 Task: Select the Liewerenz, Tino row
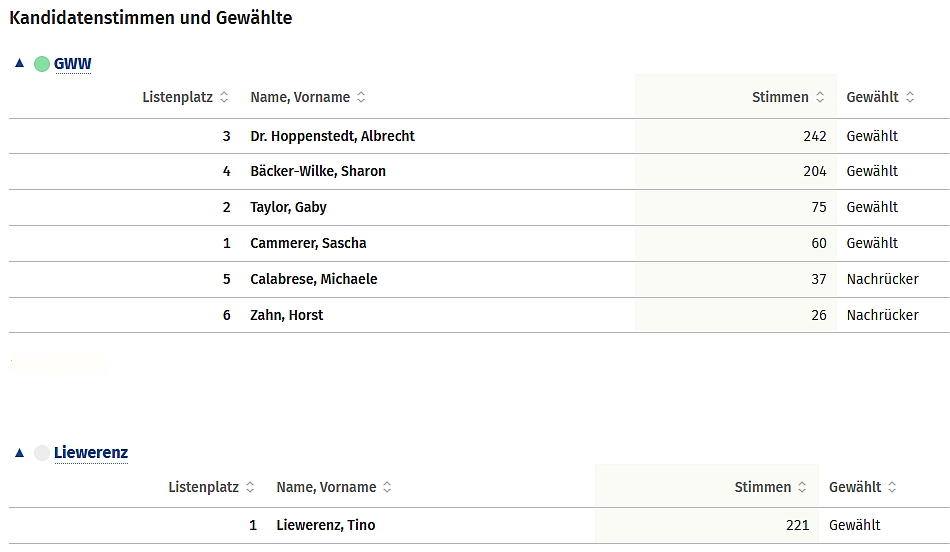click(x=326, y=525)
